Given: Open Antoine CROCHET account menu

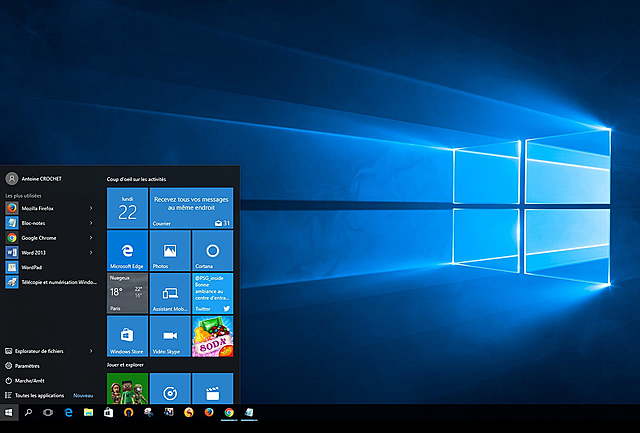Looking at the screenshot, I should pyautogui.click(x=34, y=178).
